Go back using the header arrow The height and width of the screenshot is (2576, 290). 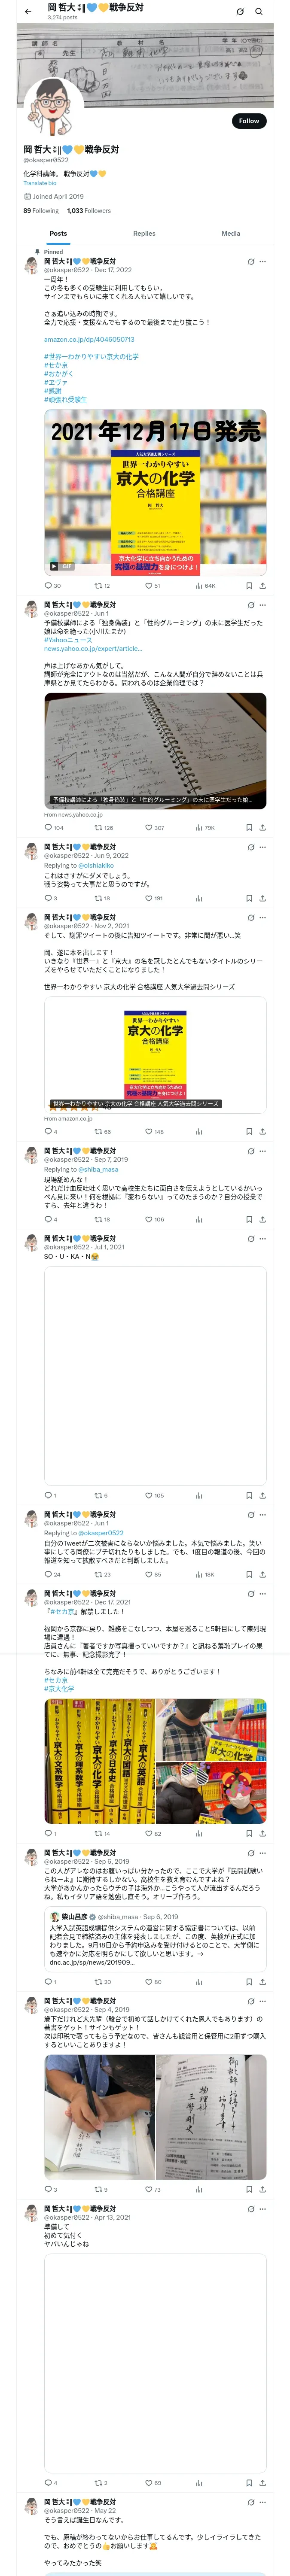[27, 11]
